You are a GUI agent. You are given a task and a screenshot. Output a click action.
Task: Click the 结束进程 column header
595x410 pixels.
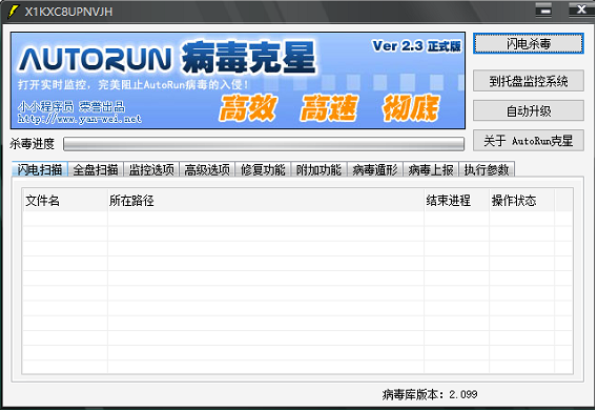[457, 200]
